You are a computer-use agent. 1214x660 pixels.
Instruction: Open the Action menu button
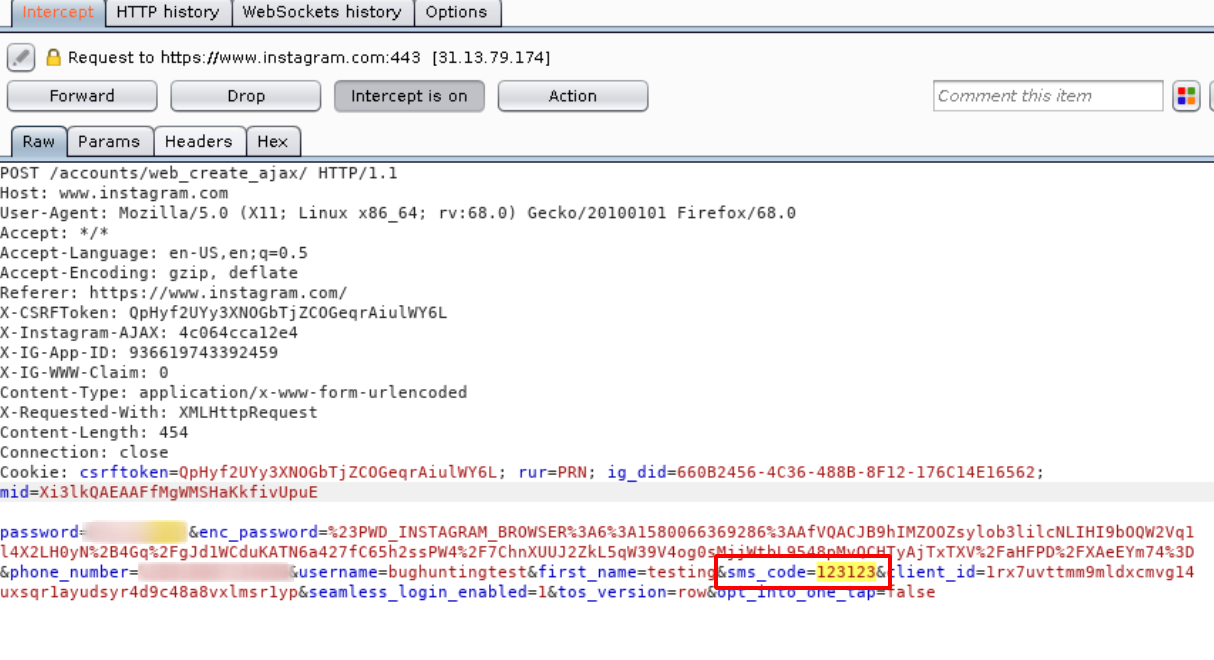coord(573,96)
